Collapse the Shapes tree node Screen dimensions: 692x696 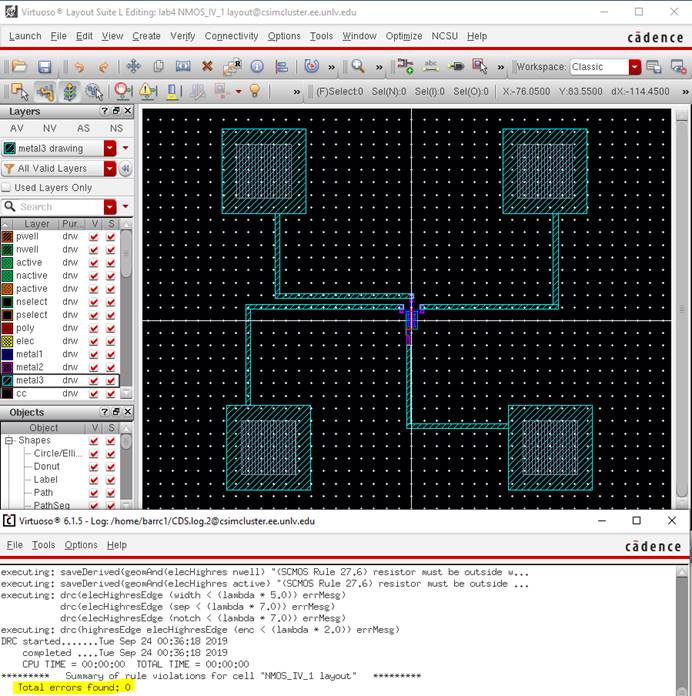click(8, 441)
